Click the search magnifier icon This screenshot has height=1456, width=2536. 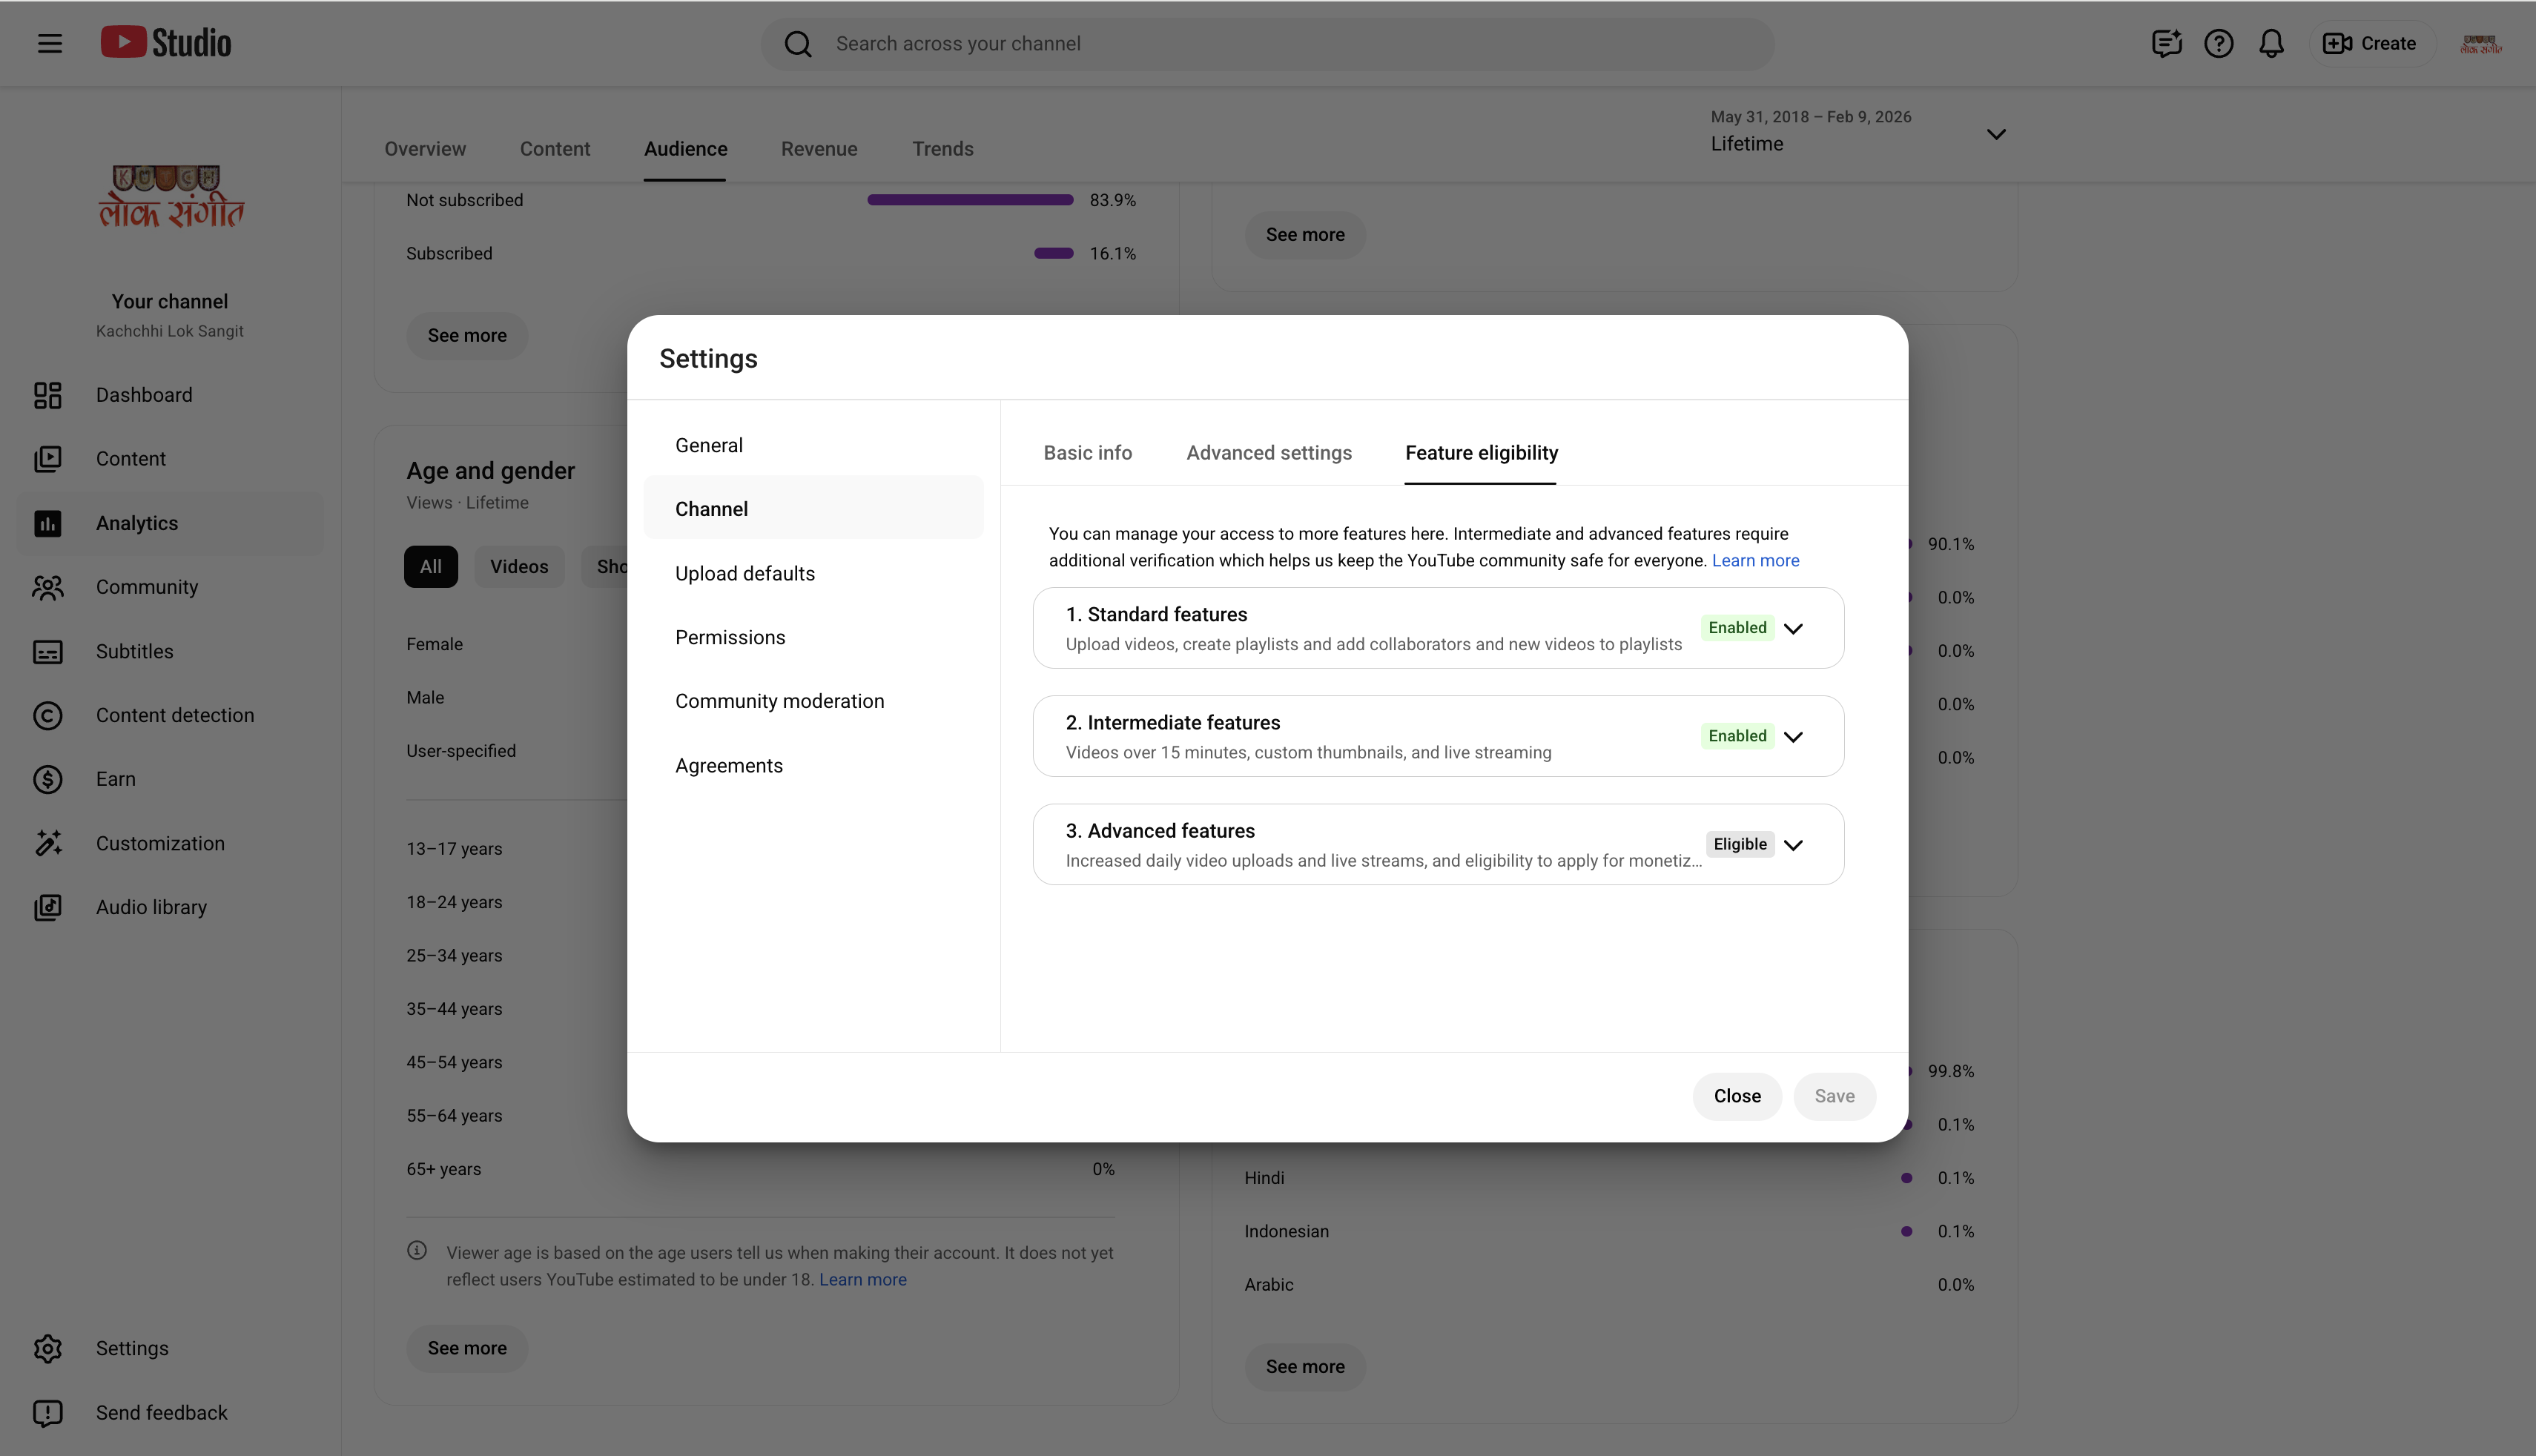point(797,44)
